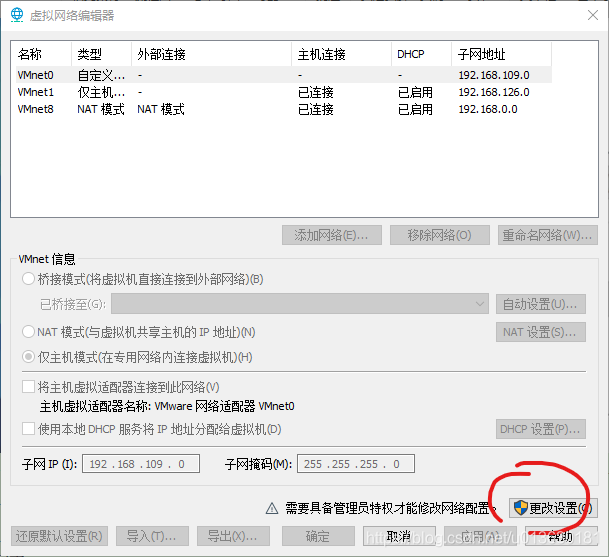This screenshot has height=557, width=609.
Task: Close the virtual network editor window
Action: click(x=584, y=15)
